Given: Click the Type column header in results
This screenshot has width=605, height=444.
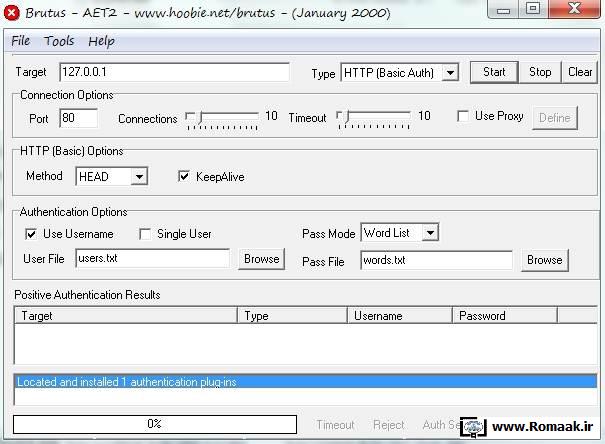Looking at the screenshot, I should [x=292, y=316].
